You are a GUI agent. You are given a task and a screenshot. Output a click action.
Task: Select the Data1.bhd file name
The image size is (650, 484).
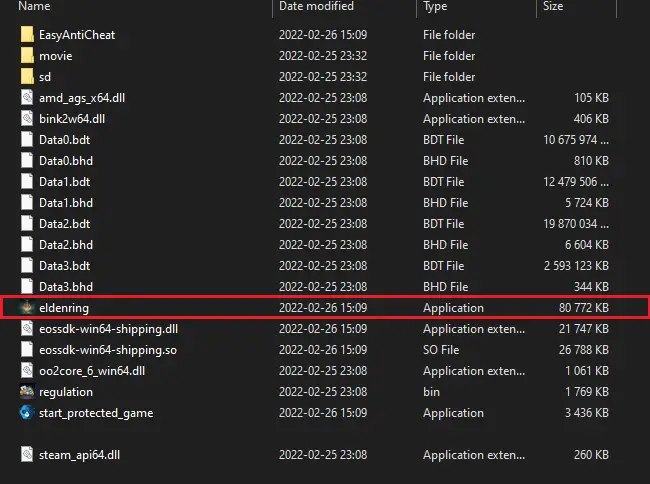[x=66, y=203]
